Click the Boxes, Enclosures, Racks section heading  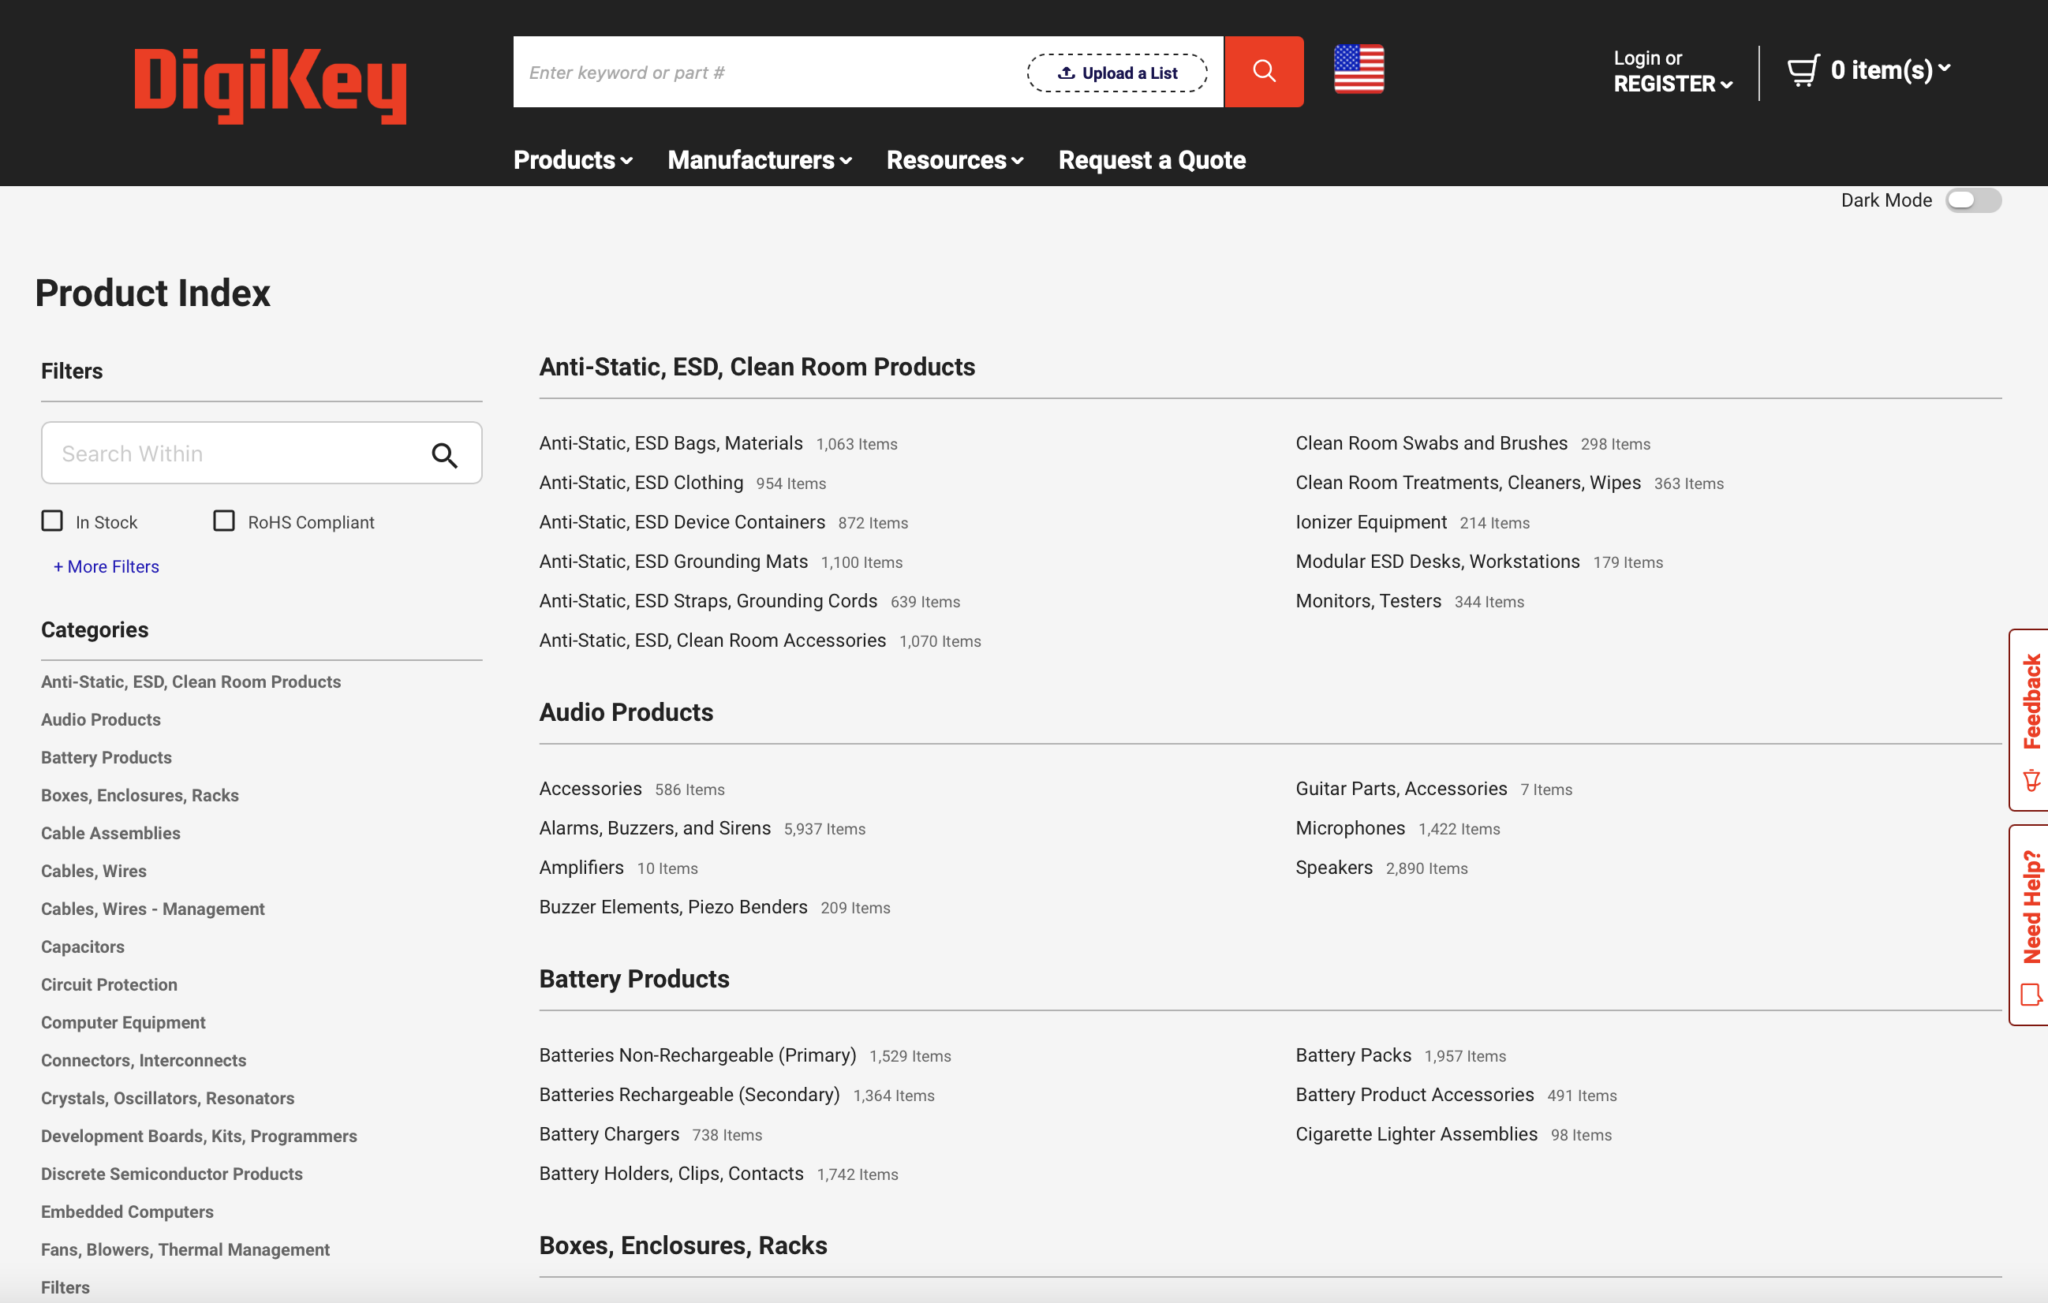(683, 1245)
